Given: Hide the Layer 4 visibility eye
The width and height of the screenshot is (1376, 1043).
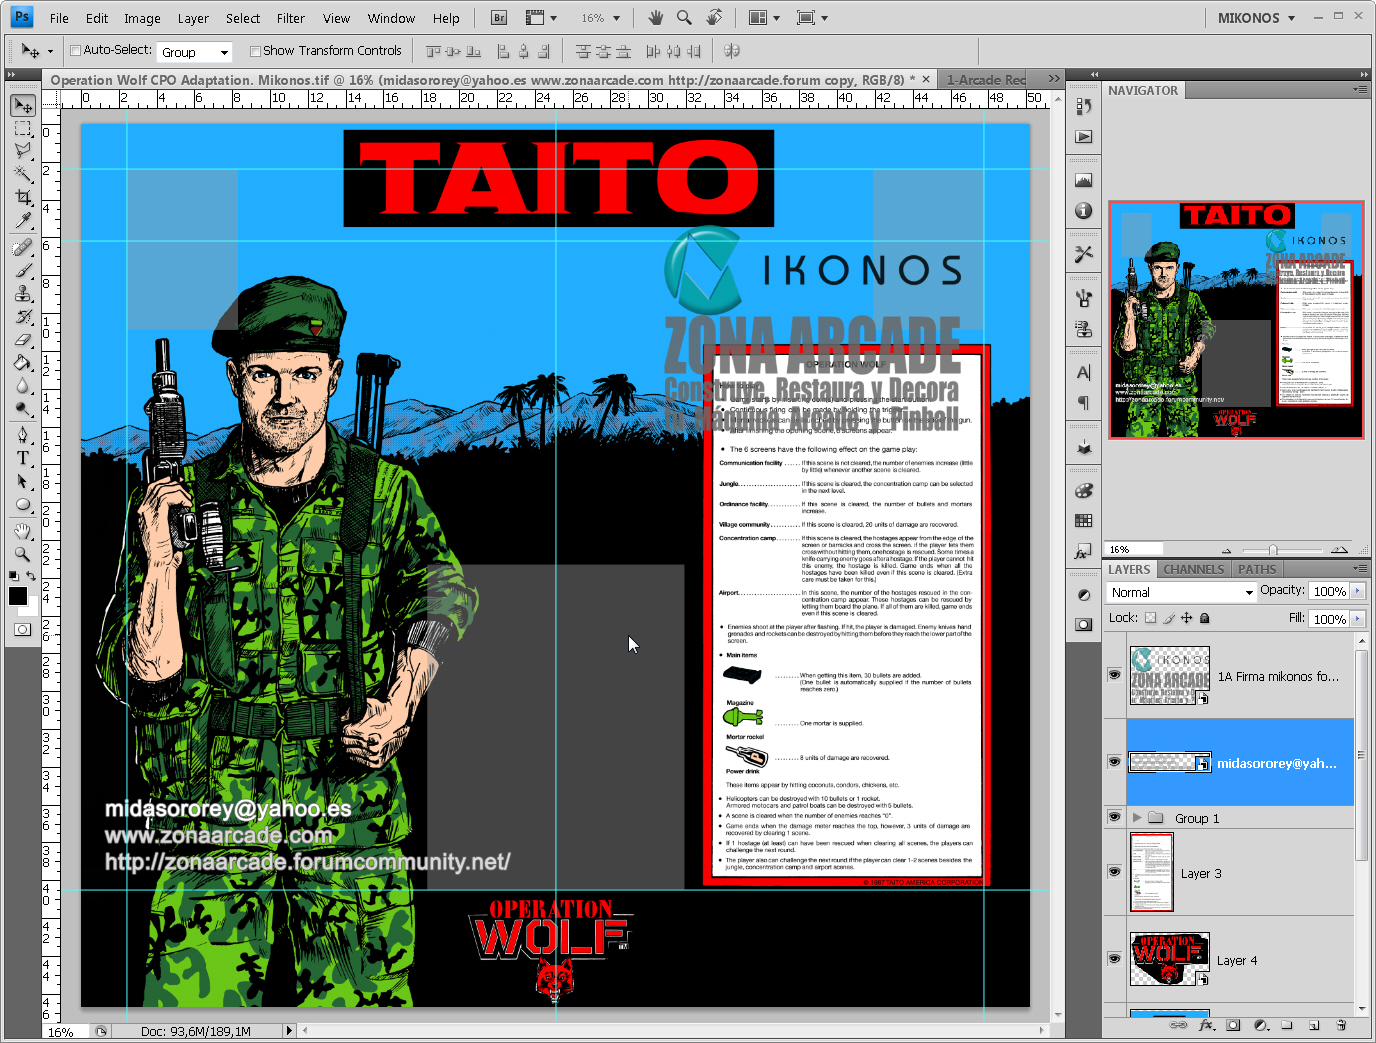Looking at the screenshot, I should 1114,958.
